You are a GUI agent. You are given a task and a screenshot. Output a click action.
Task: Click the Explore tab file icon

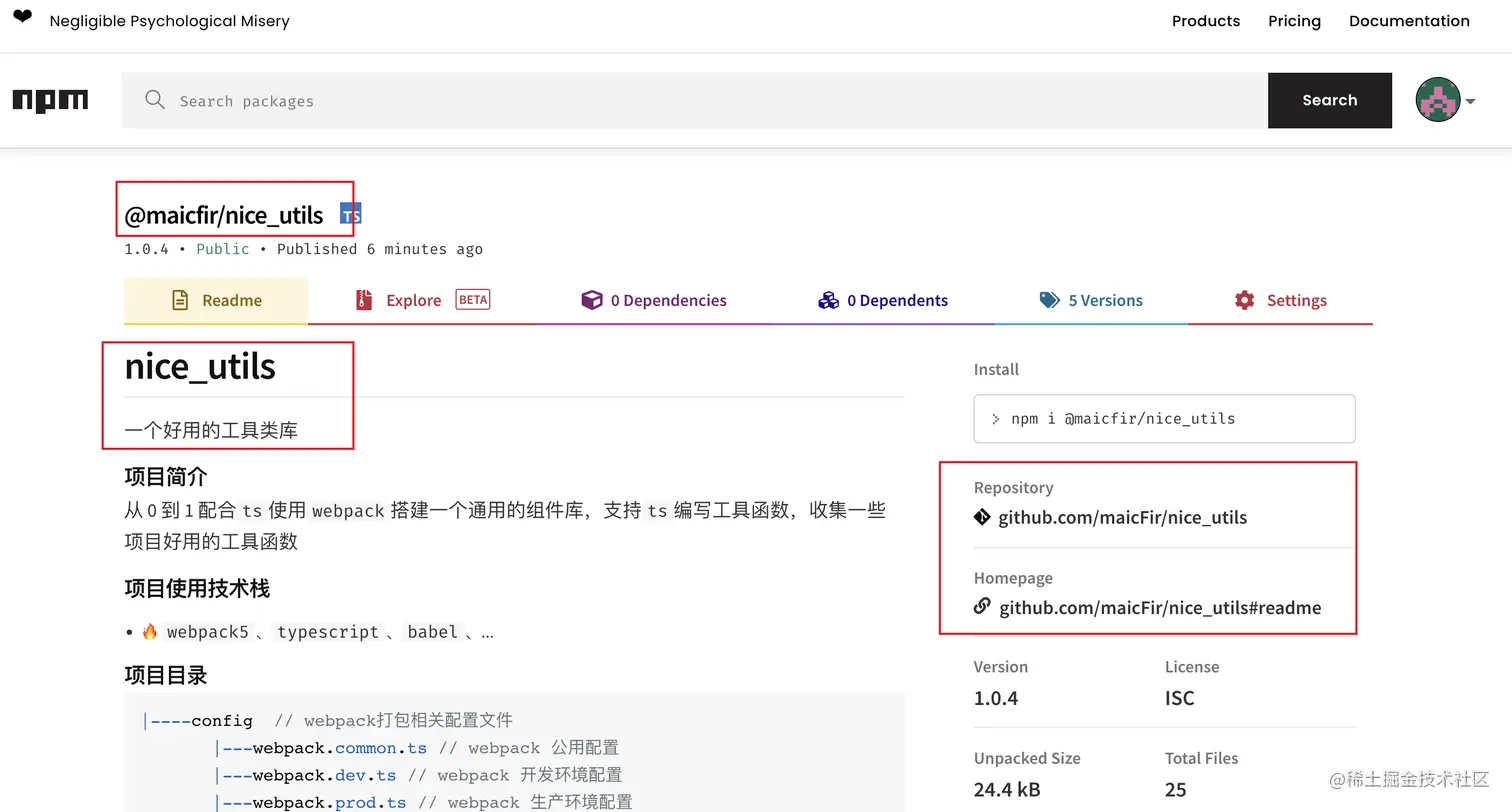click(364, 300)
